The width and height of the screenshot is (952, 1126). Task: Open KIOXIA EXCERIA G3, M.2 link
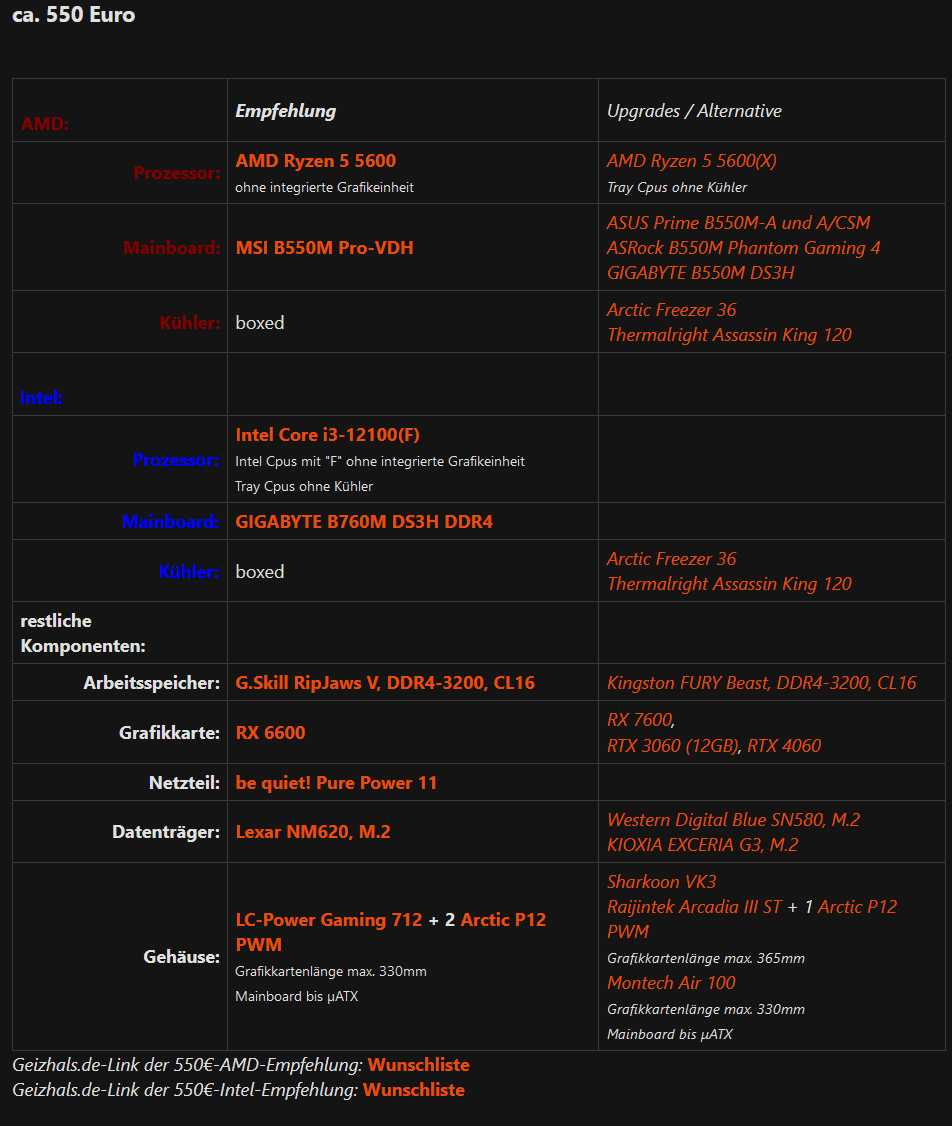(702, 844)
